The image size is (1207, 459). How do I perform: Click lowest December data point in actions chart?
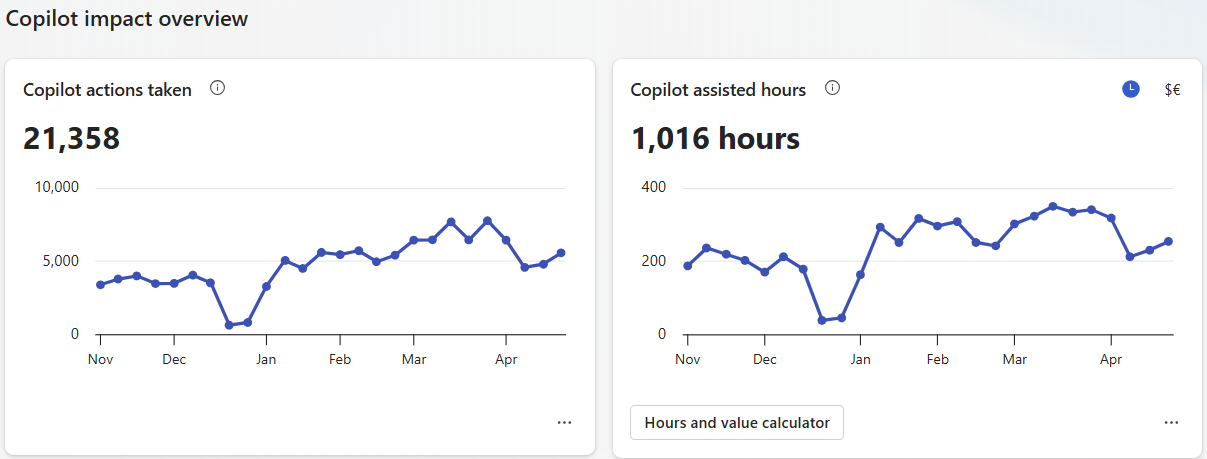pos(229,325)
